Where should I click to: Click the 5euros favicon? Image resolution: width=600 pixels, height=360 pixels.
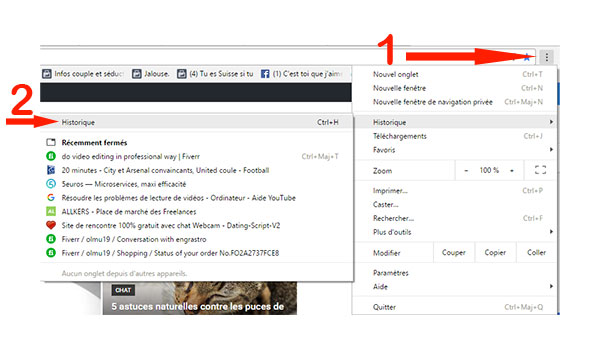[x=51, y=184]
